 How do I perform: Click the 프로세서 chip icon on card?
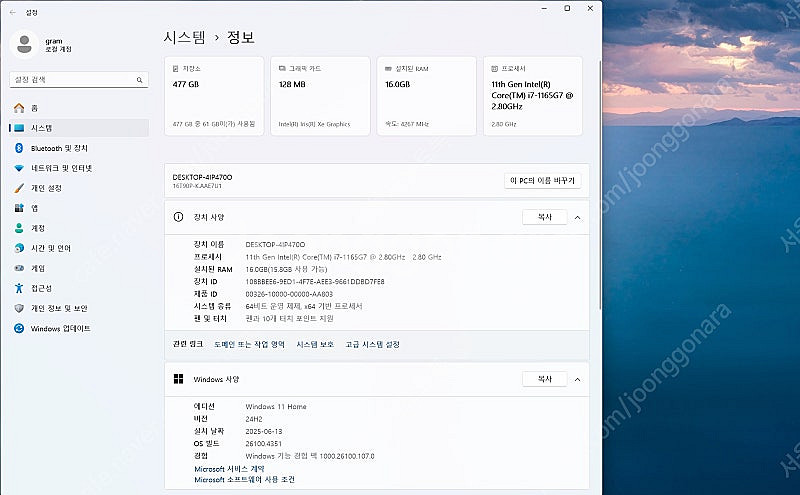coord(494,68)
